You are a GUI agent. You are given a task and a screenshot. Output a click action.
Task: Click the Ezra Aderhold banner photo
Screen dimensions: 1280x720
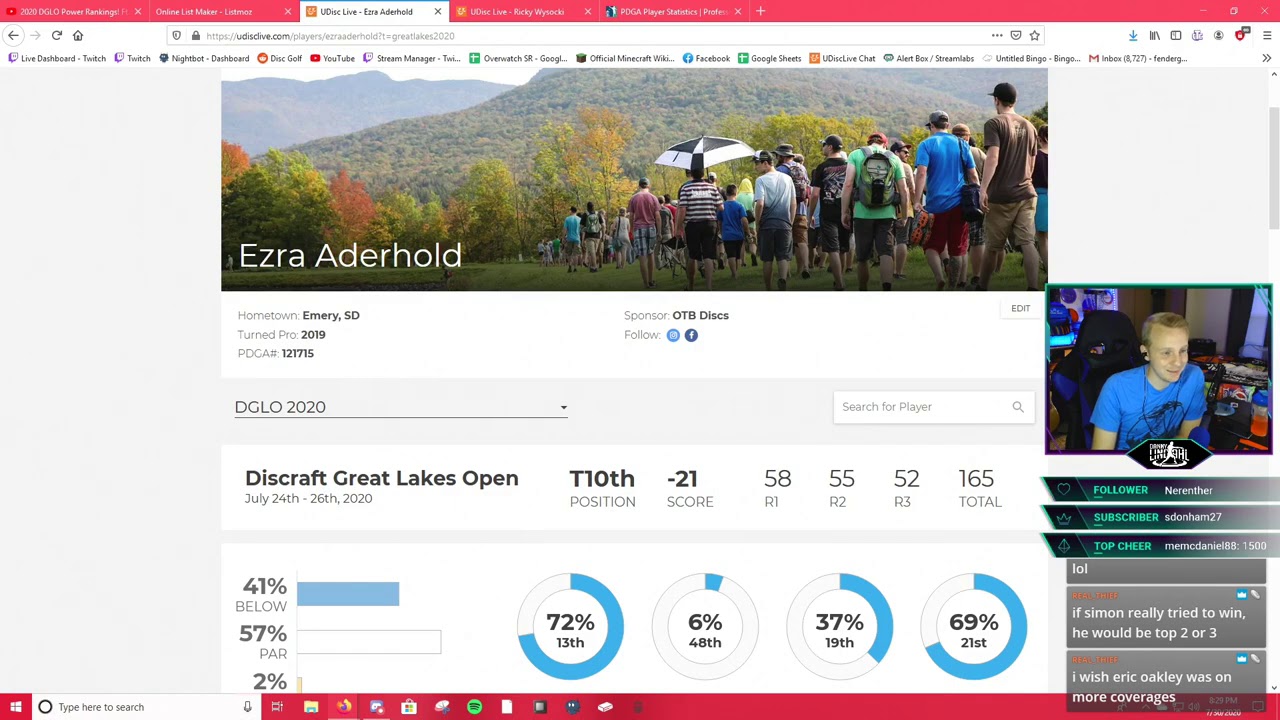(634, 180)
